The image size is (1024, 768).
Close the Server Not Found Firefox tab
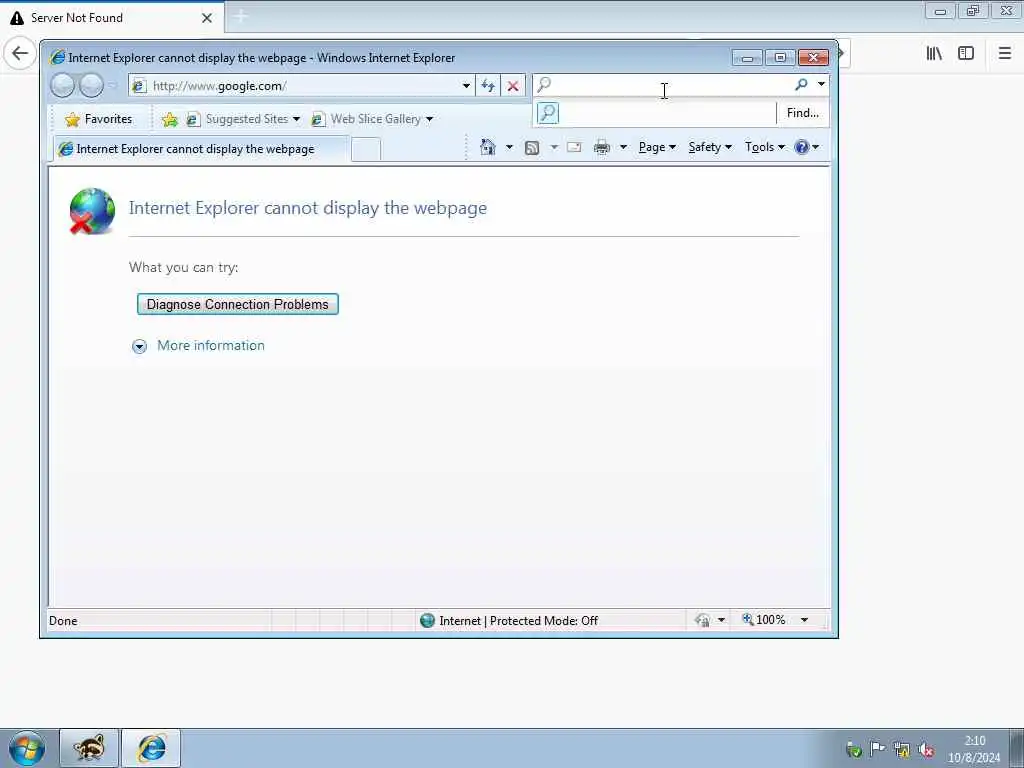point(207,18)
